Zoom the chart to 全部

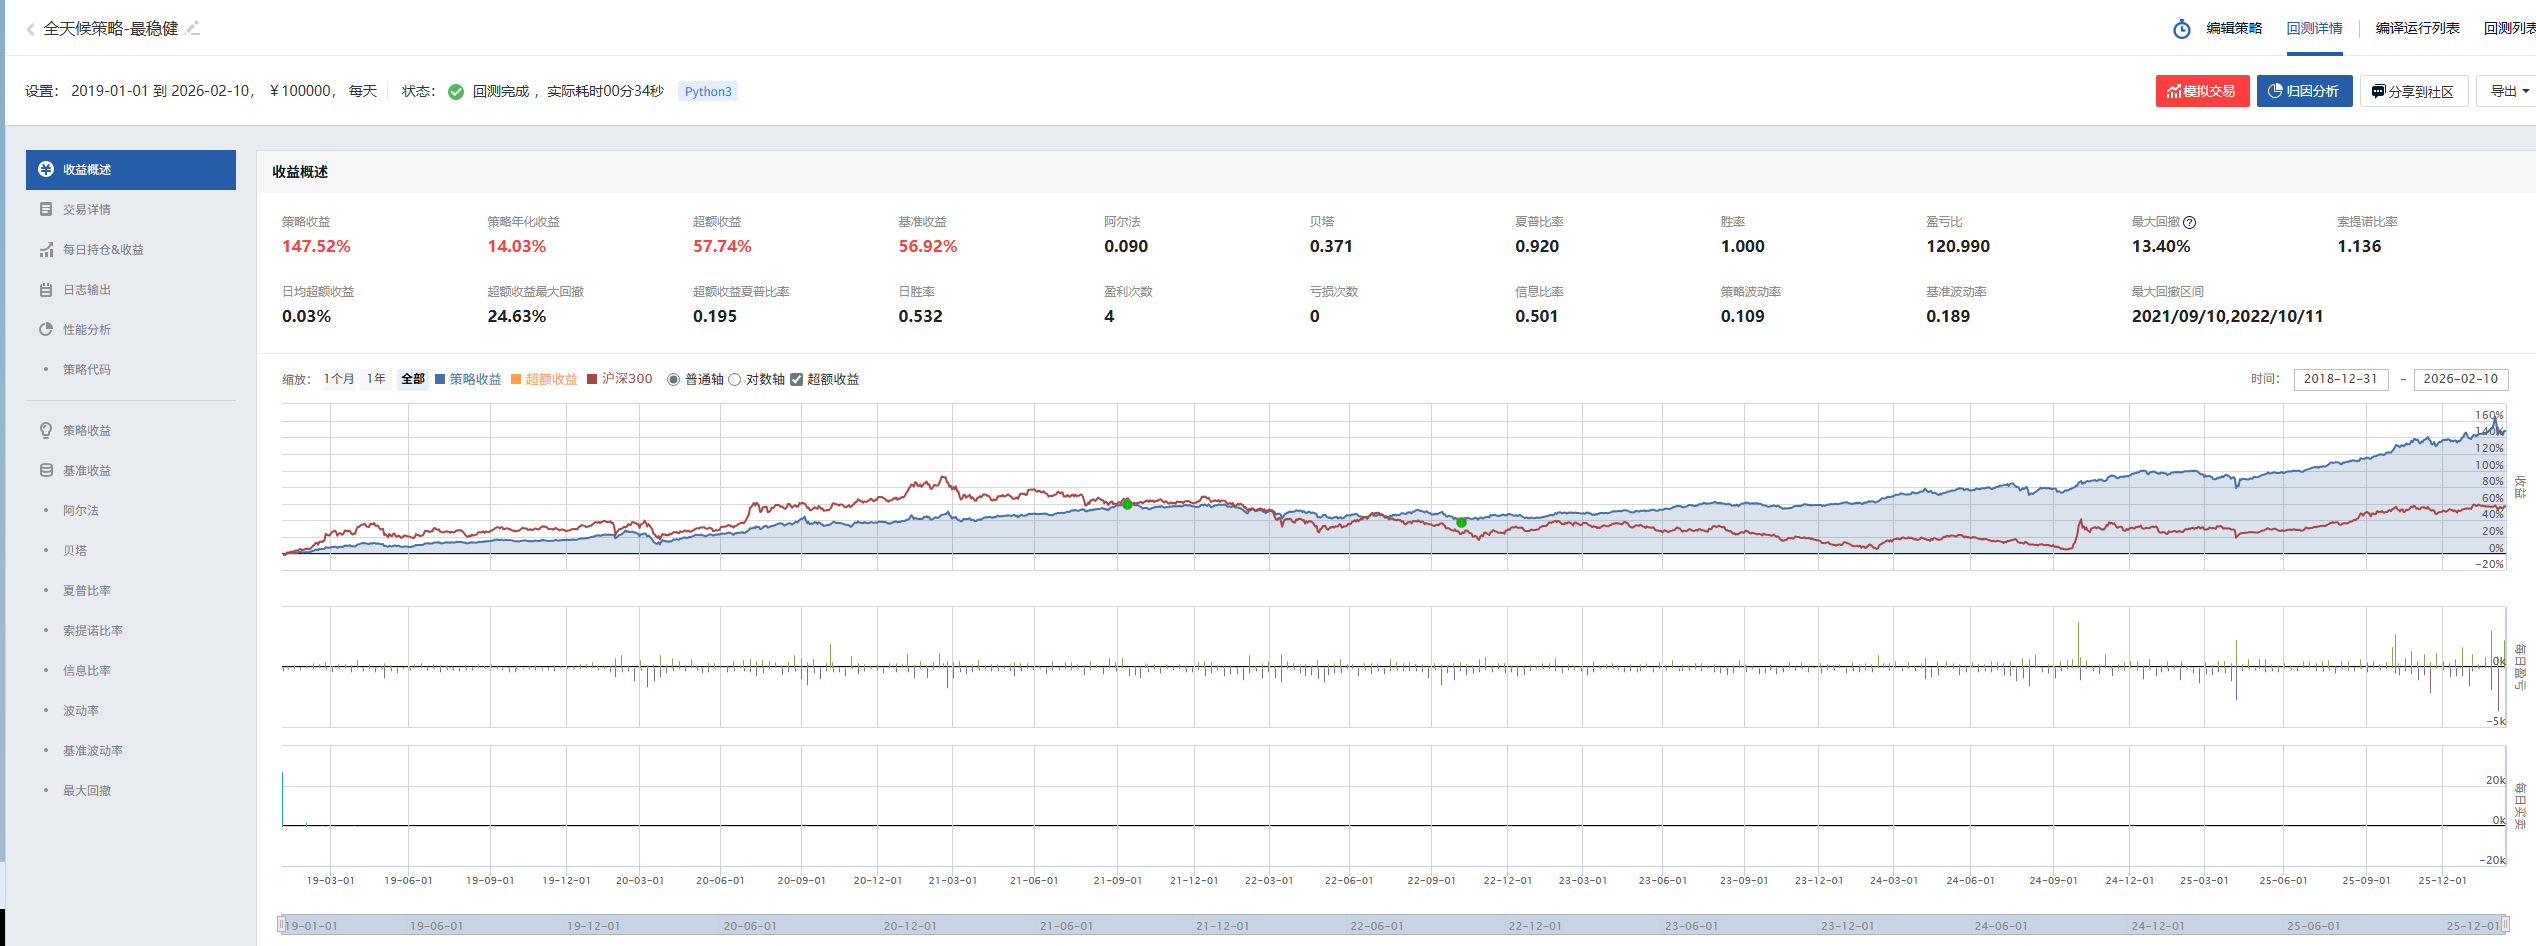pos(413,379)
